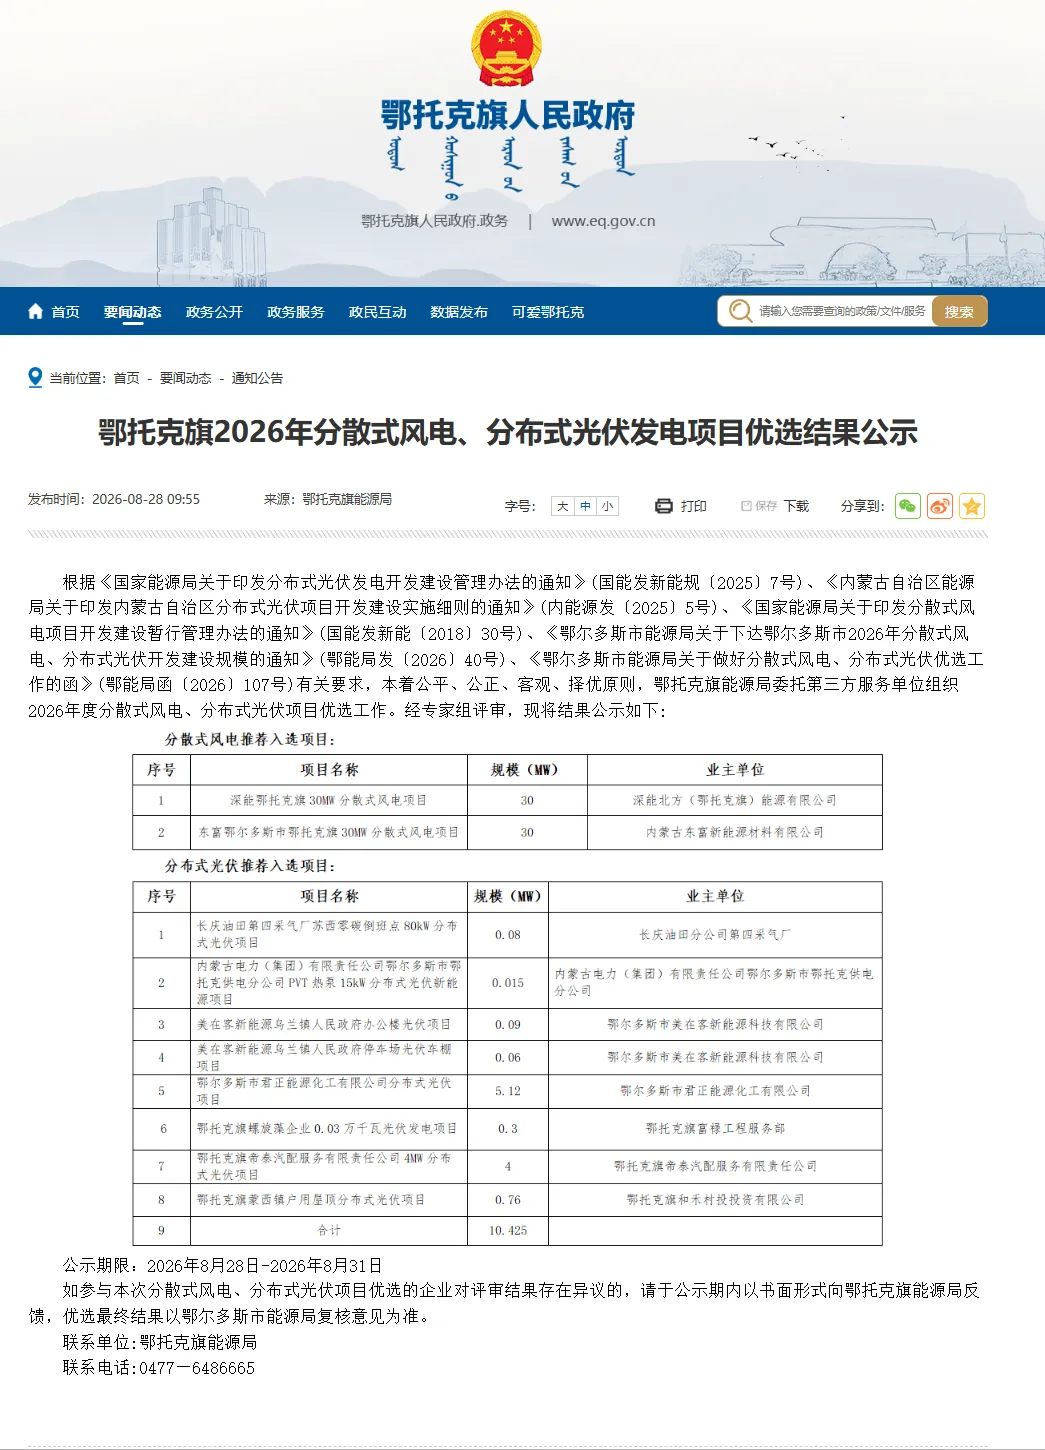
Task: Click value 0.76 in PV table
Action: 508,1200
